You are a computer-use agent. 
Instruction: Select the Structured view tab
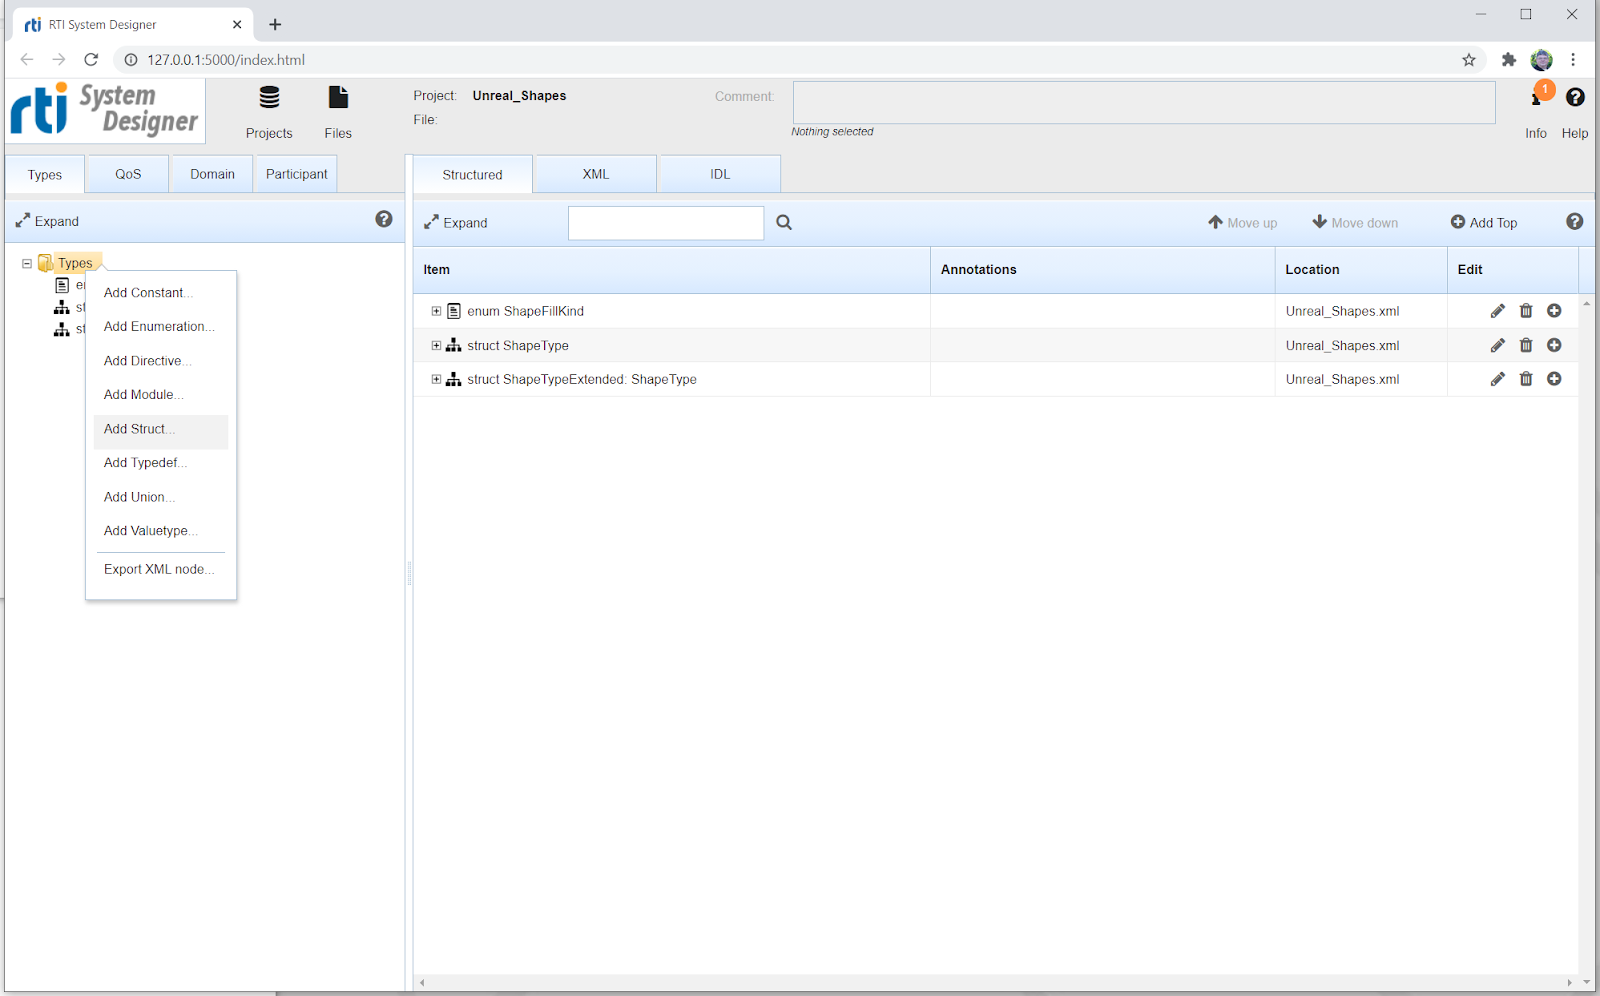point(473,175)
